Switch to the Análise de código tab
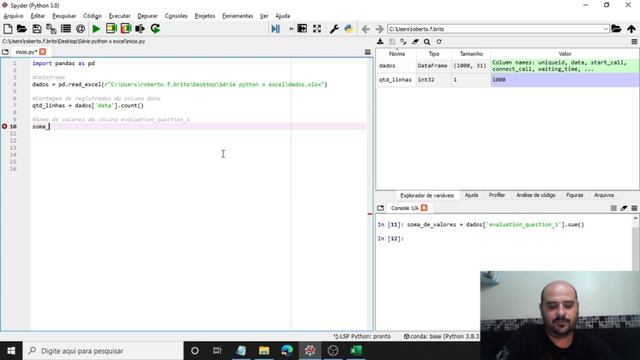Screen dimensions: 640x360 [536, 195]
